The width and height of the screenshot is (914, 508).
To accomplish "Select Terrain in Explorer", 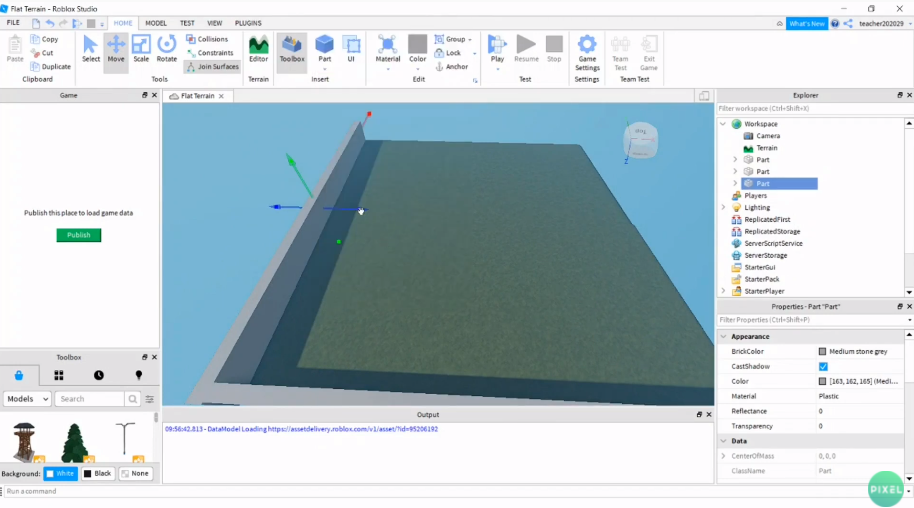I will (767, 148).
